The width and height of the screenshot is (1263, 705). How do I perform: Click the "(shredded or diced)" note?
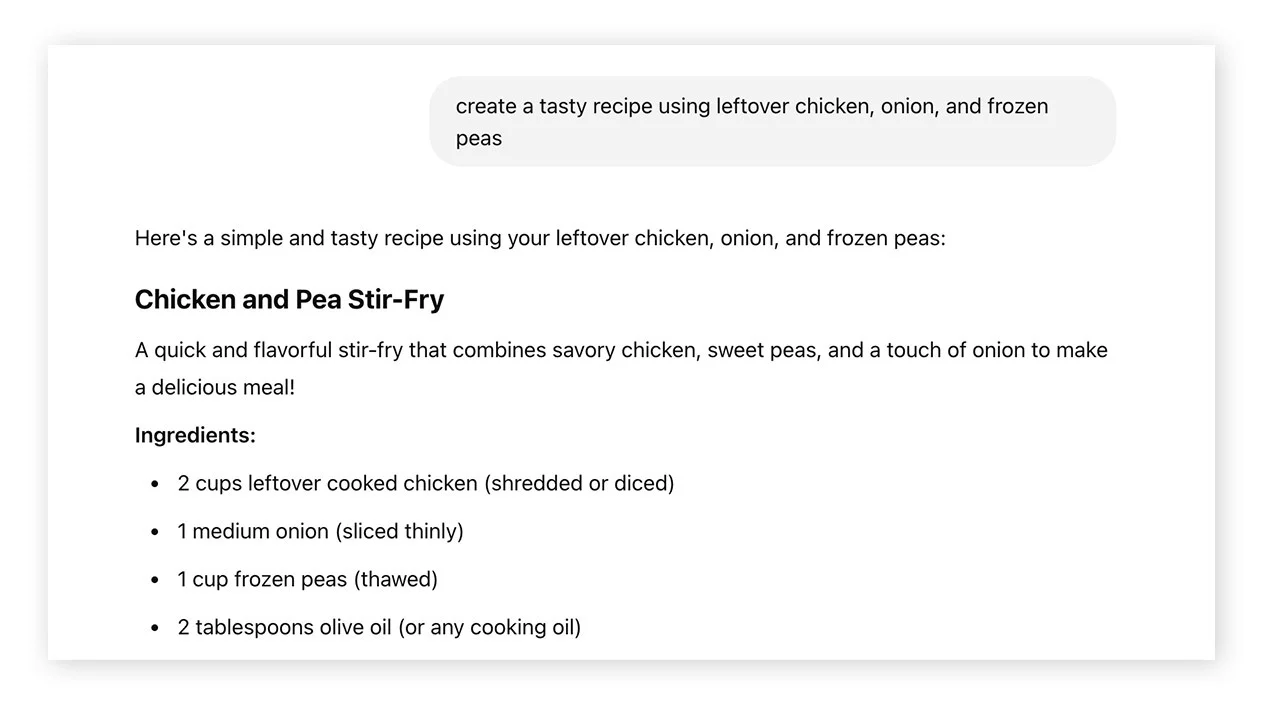tap(579, 483)
